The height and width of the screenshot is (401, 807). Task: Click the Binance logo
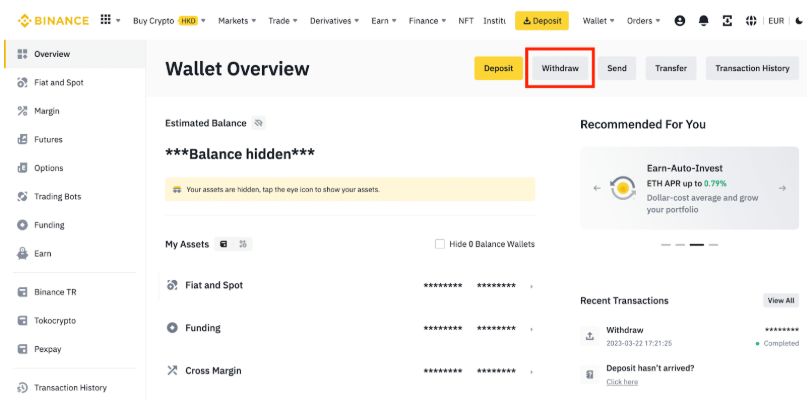[46, 20]
